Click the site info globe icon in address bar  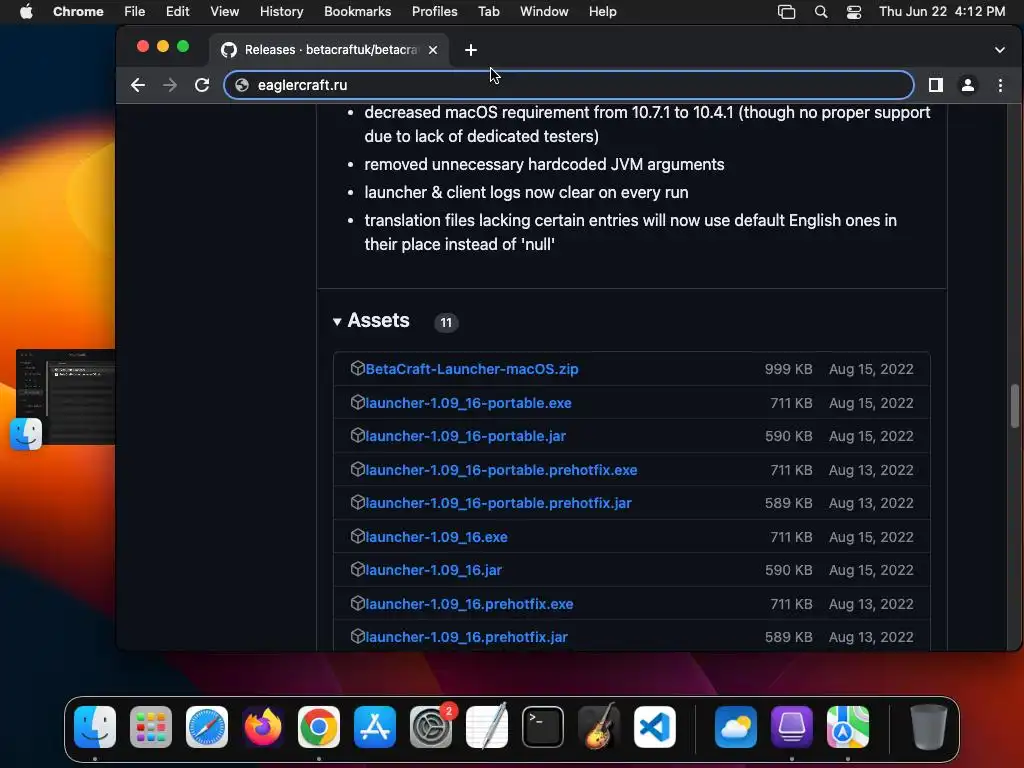point(242,85)
